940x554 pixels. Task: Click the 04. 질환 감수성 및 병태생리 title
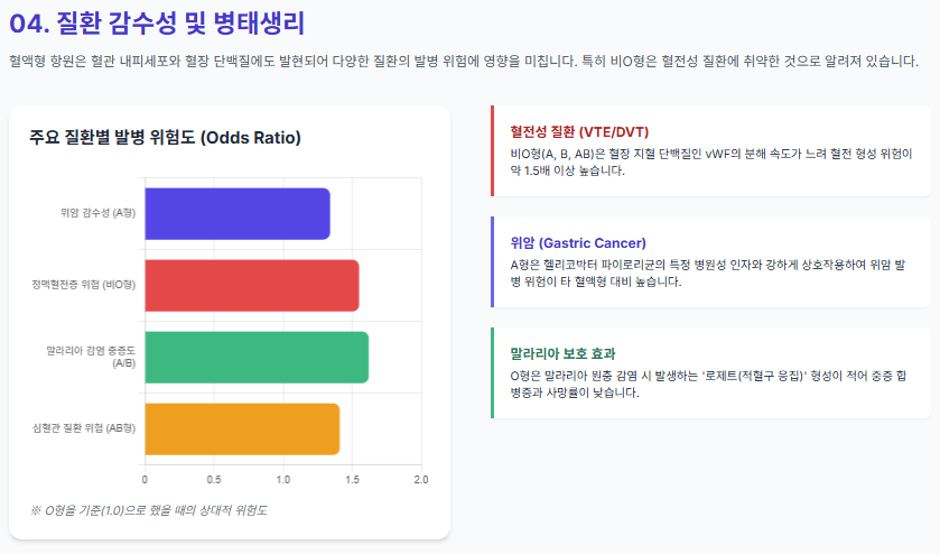click(x=157, y=23)
